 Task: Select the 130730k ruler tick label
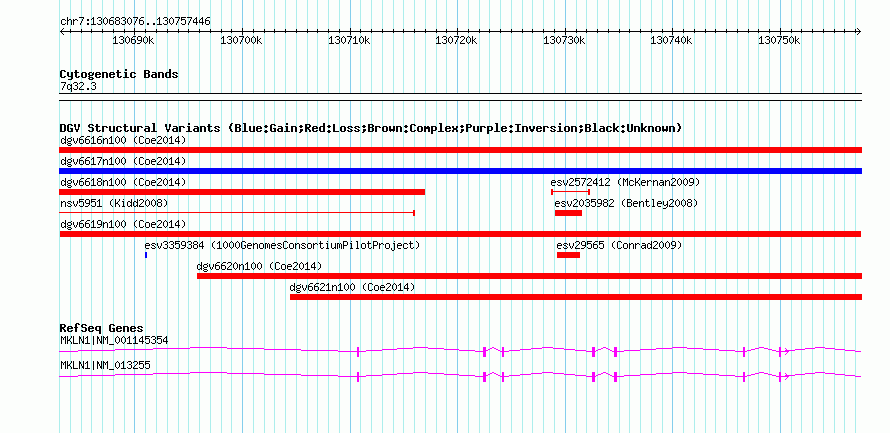564,41
